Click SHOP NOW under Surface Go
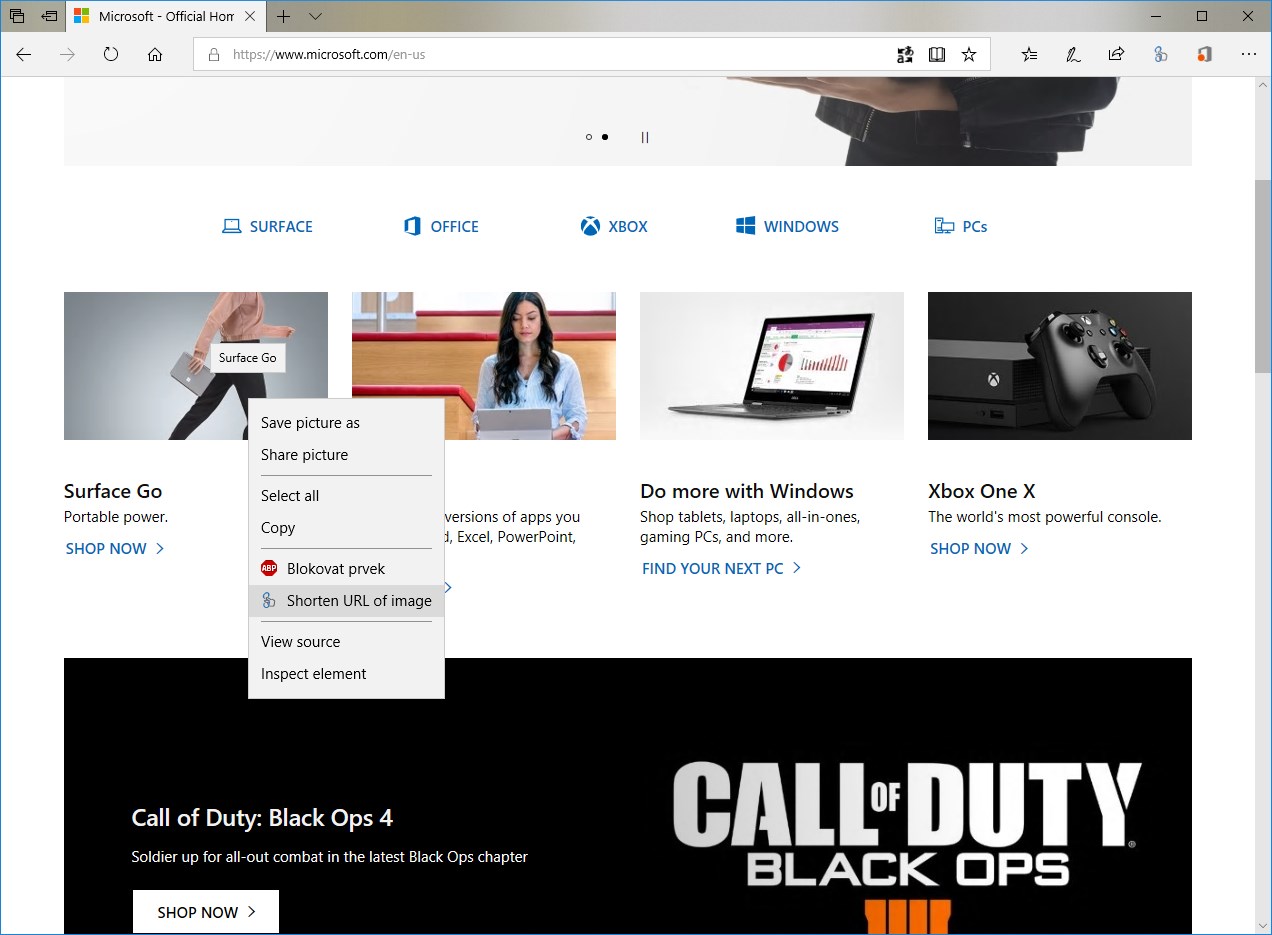Screen dimensions: 1272x935 coord(115,548)
